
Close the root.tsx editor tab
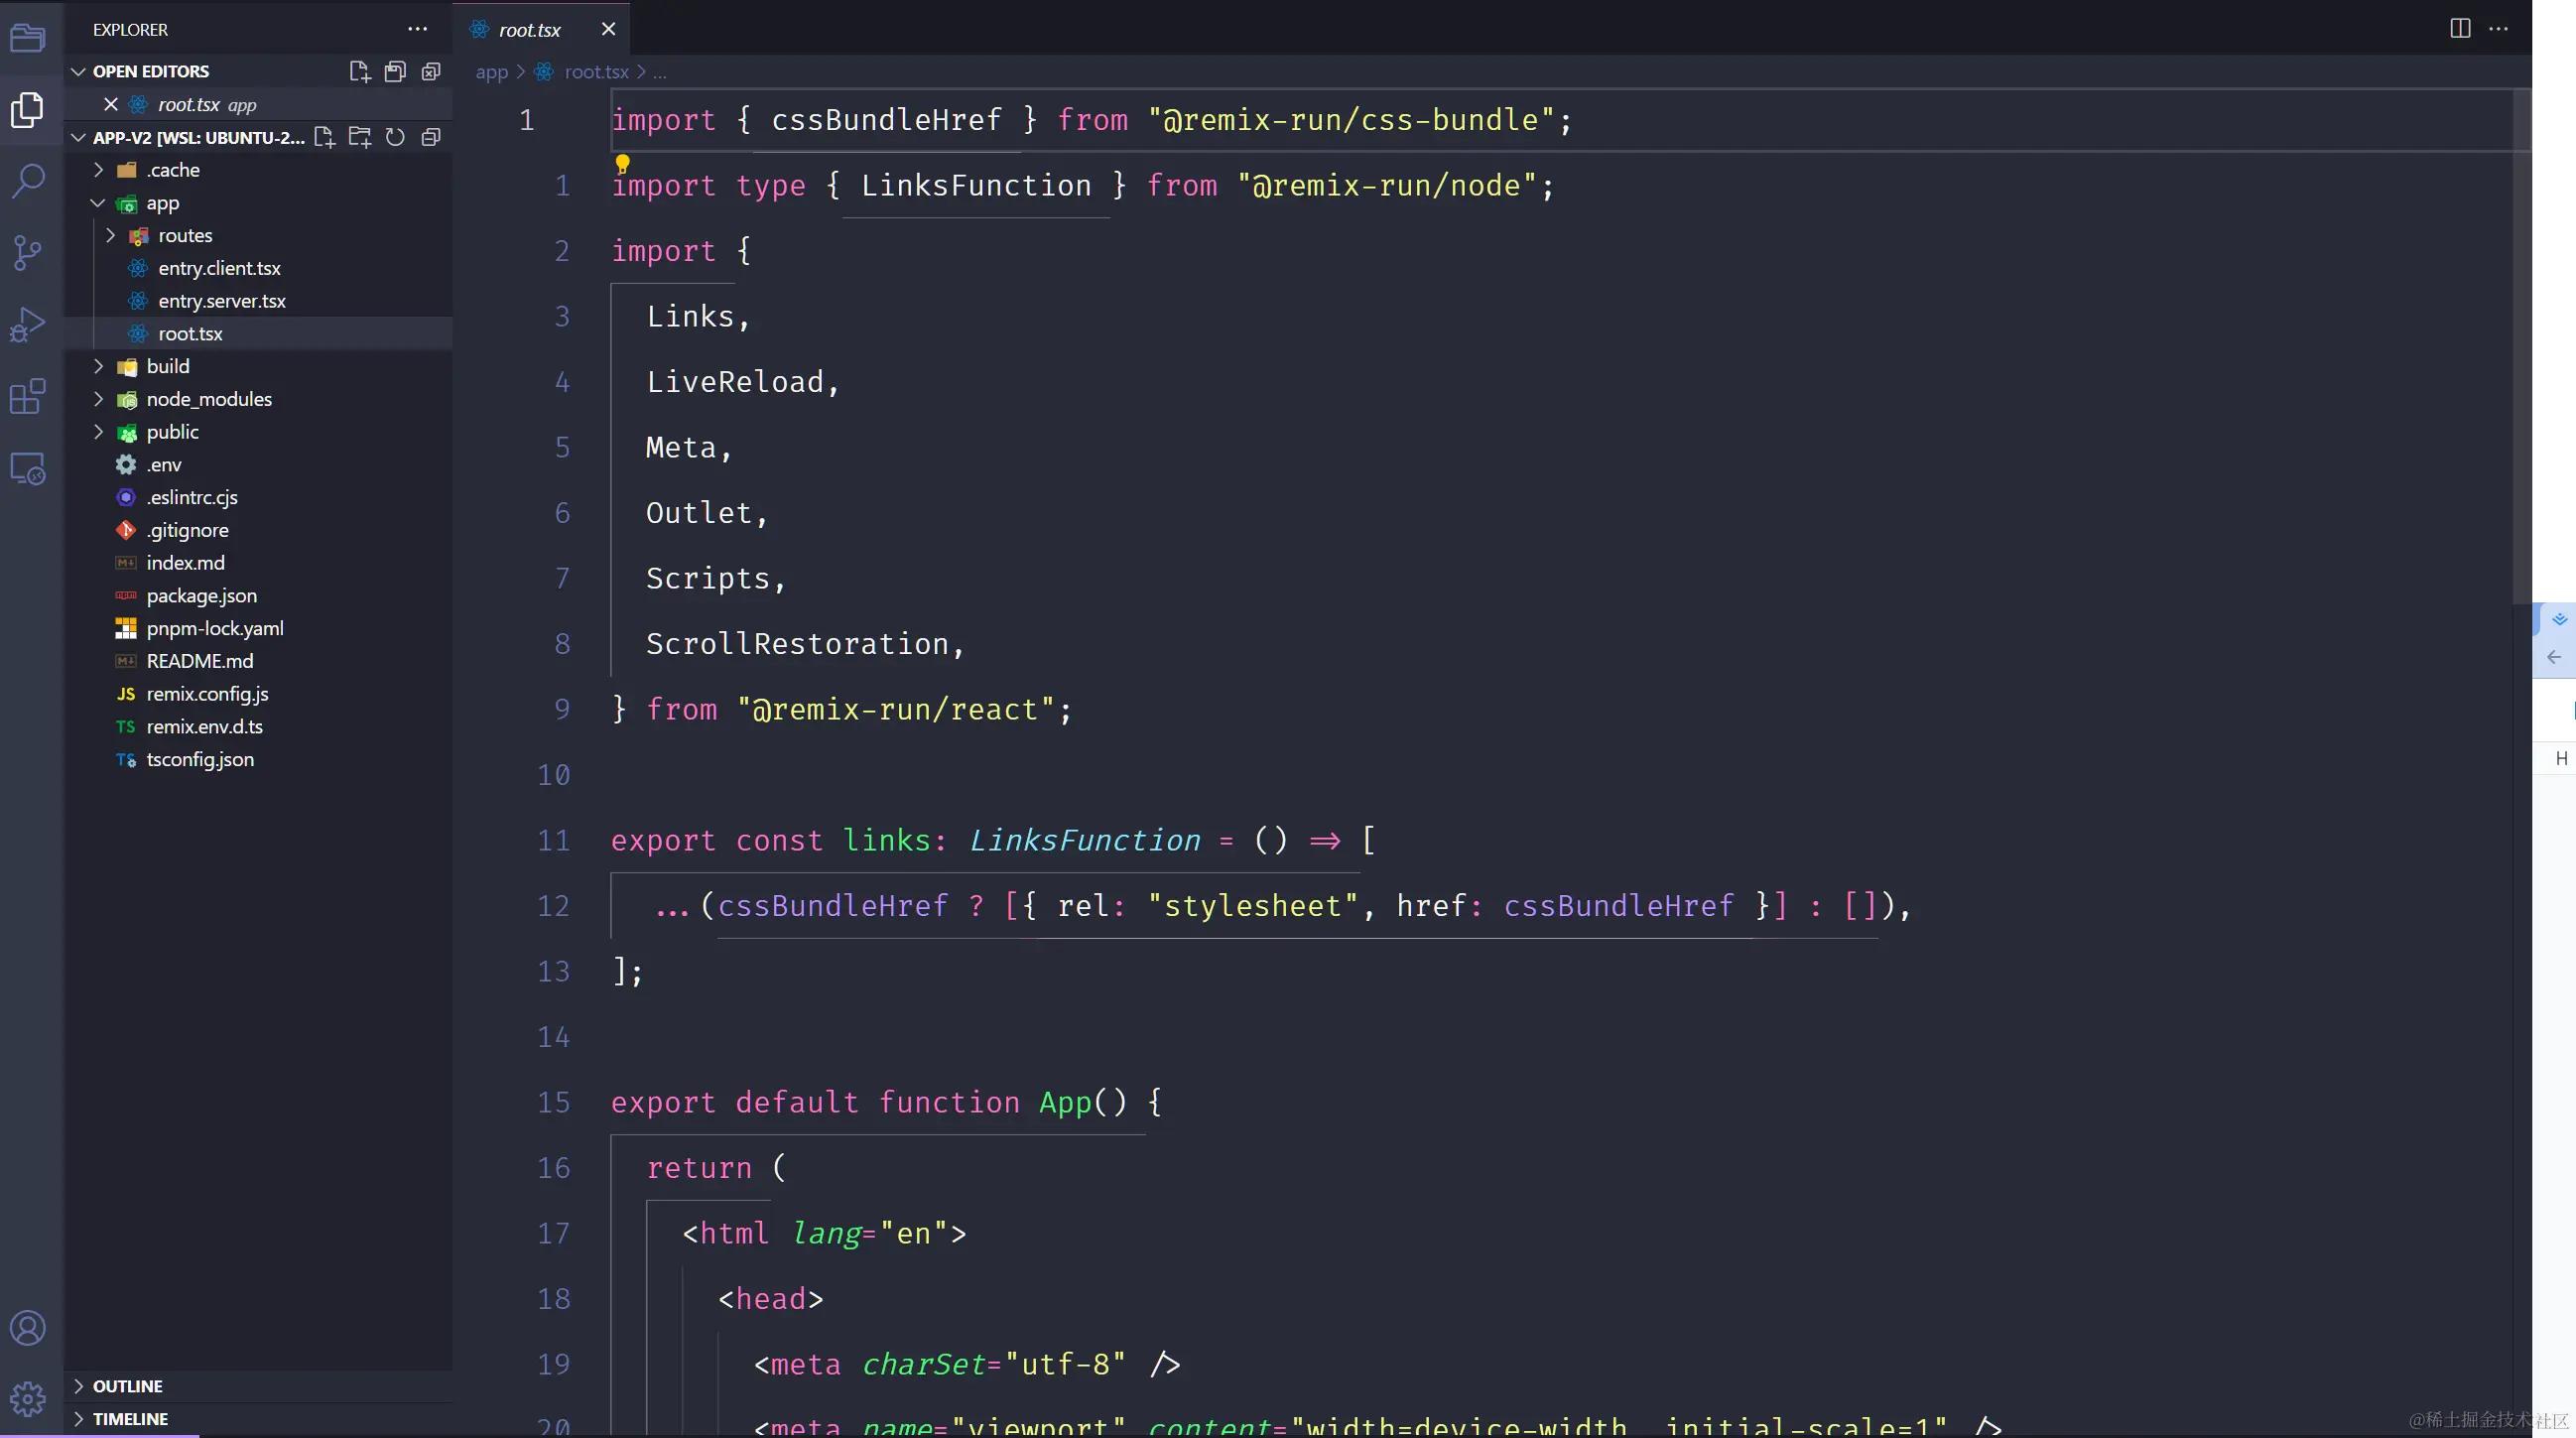point(608,29)
